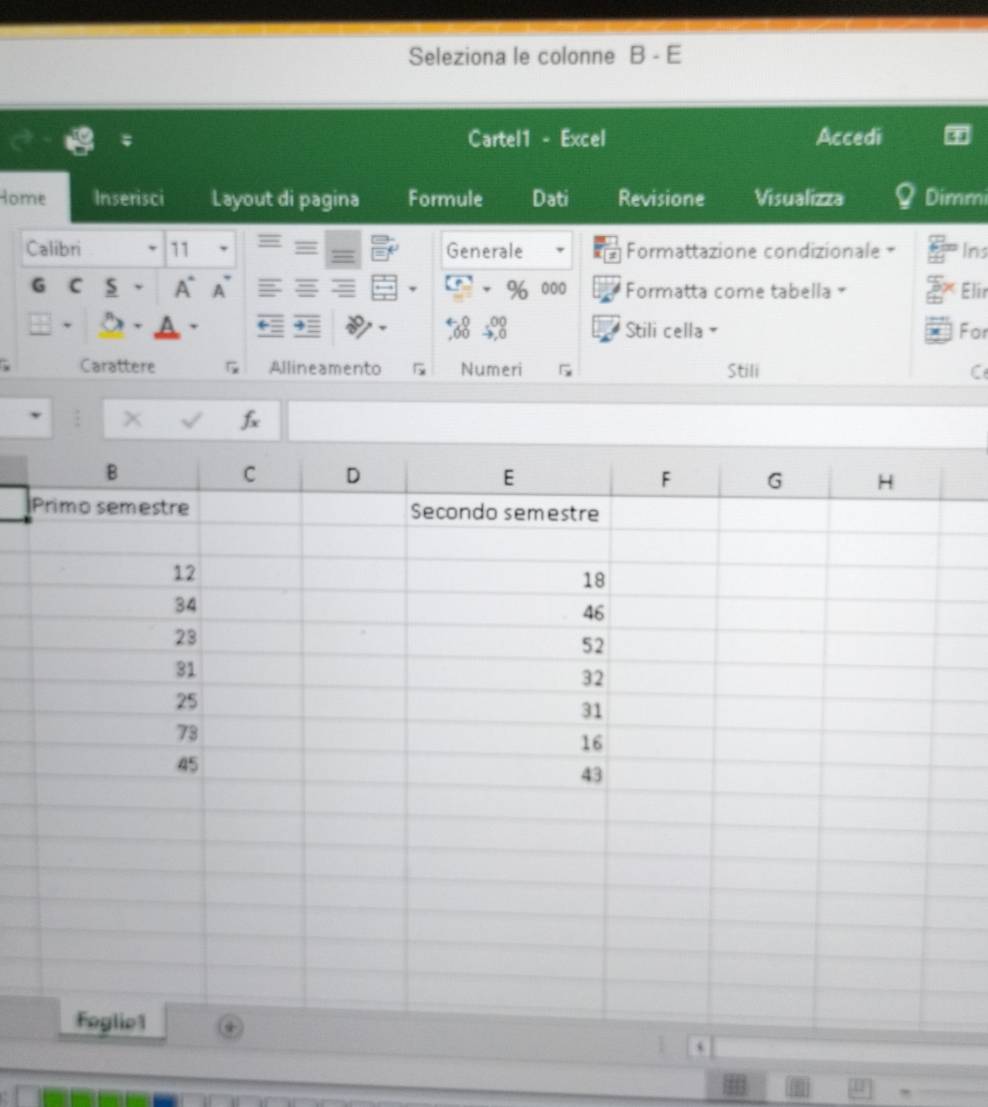The height and width of the screenshot is (1107, 988).
Task: Toggle underline (S) formatting
Action: point(110,288)
